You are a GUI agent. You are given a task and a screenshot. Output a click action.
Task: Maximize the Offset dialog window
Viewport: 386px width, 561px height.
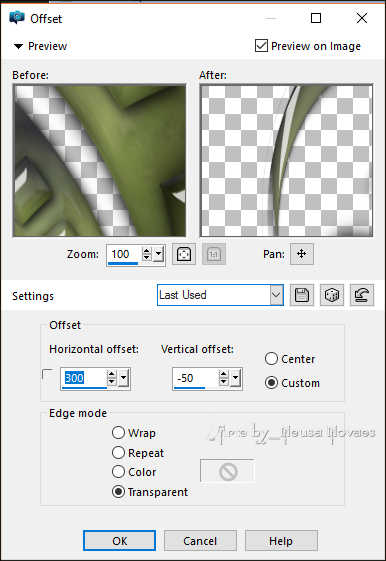click(x=316, y=18)
